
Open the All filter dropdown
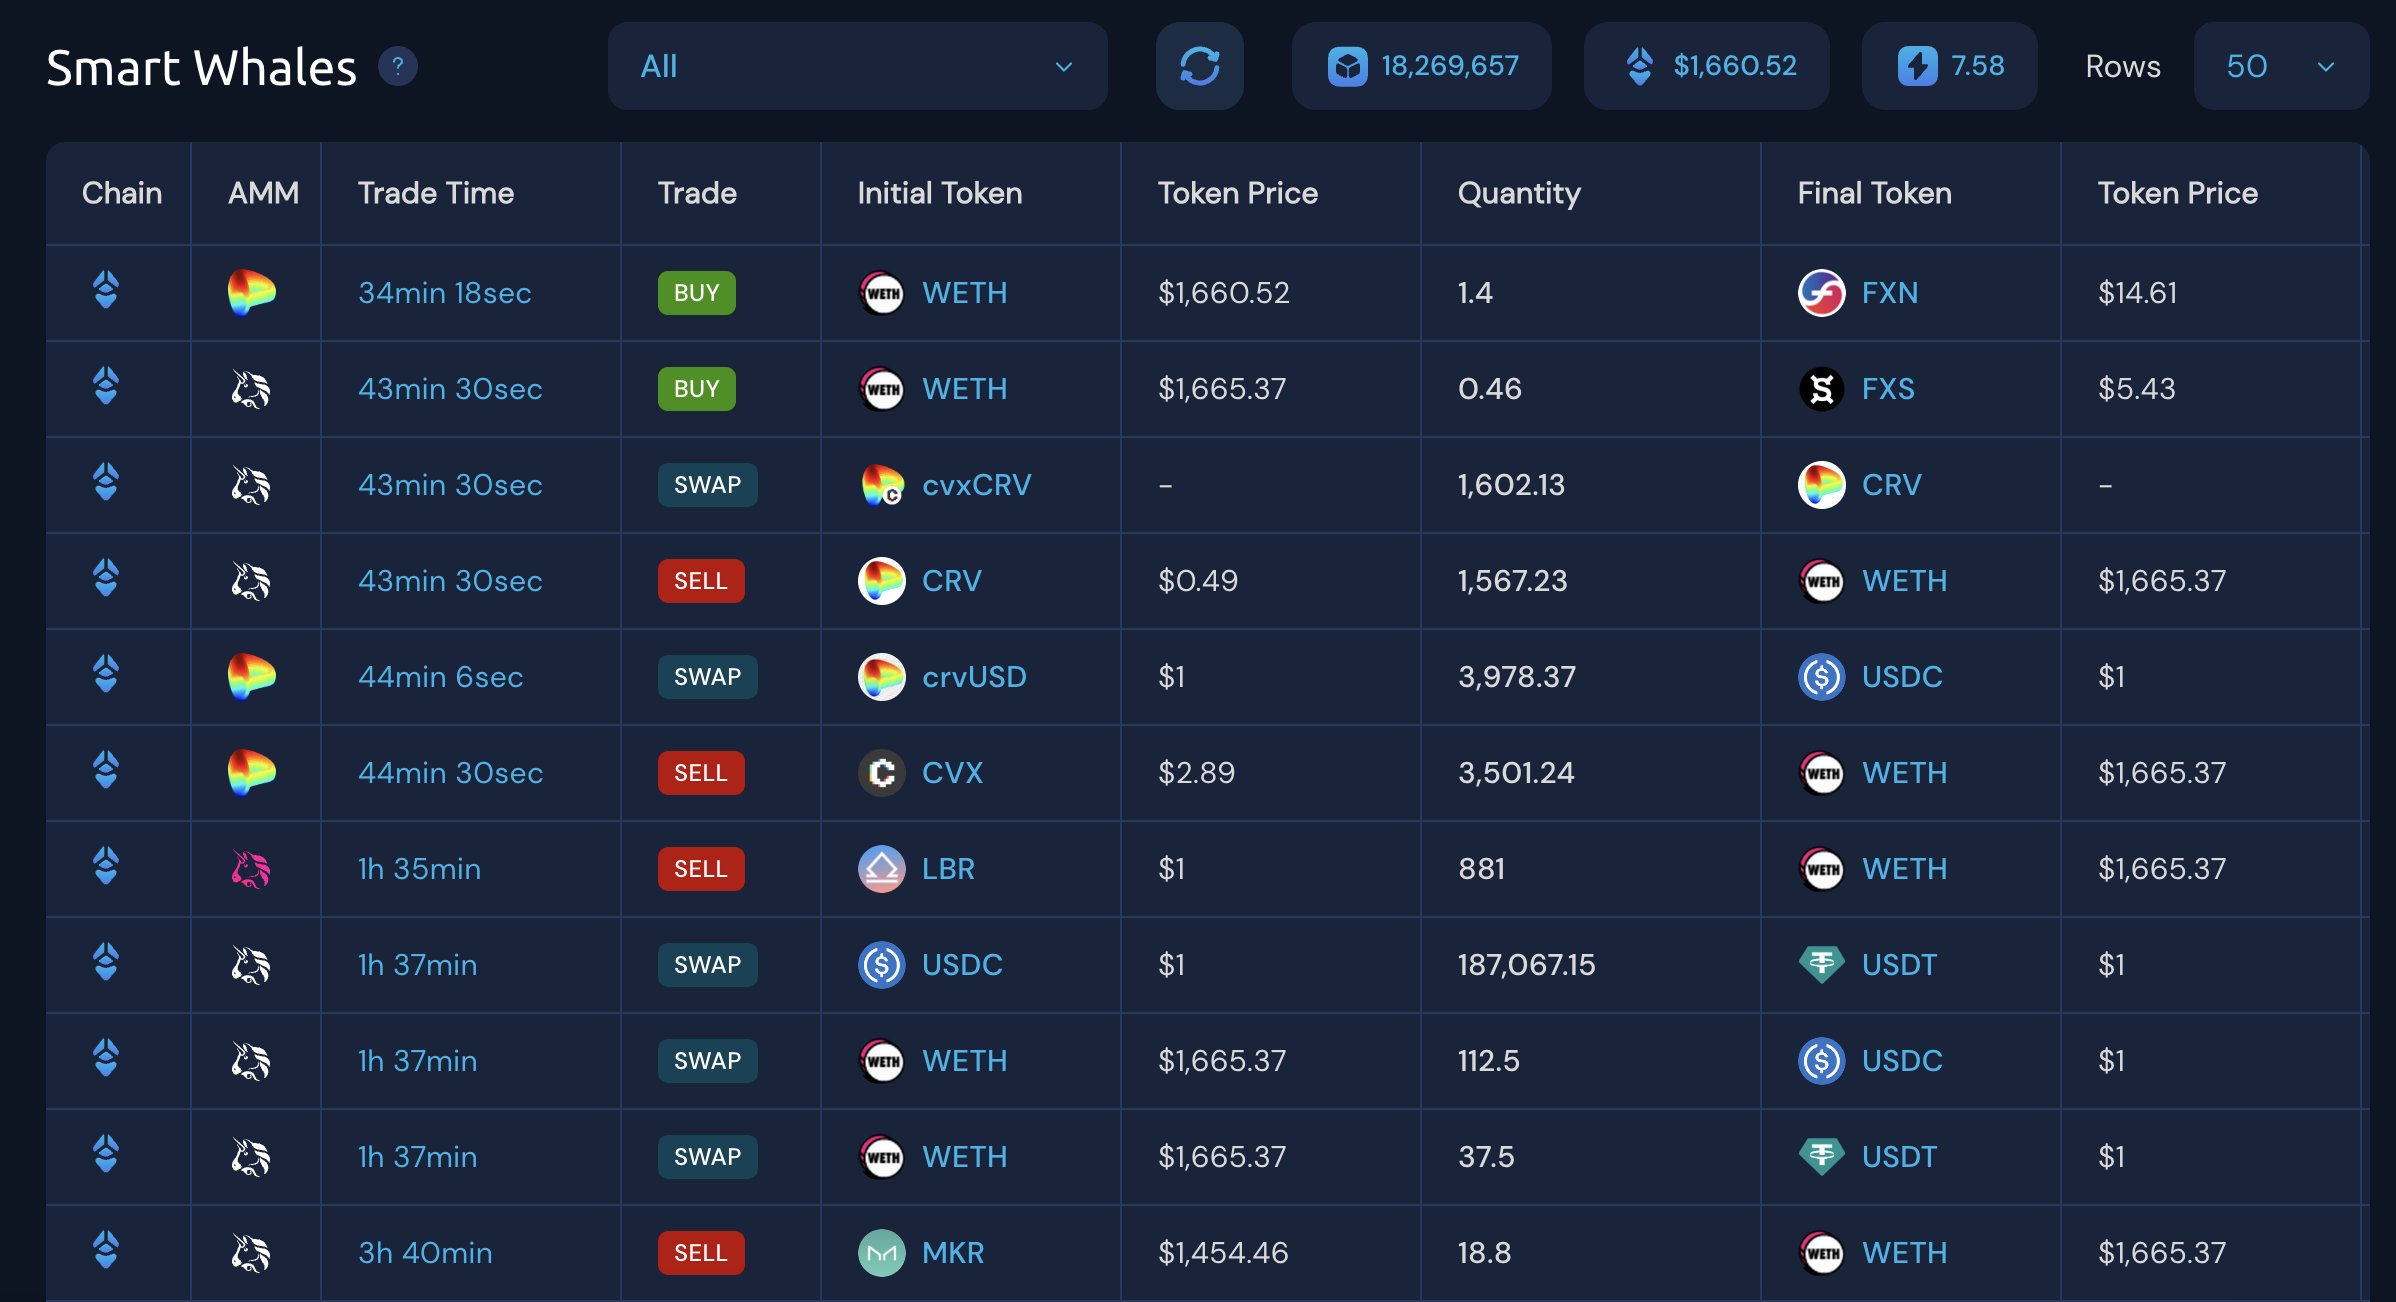pos(857,66)
